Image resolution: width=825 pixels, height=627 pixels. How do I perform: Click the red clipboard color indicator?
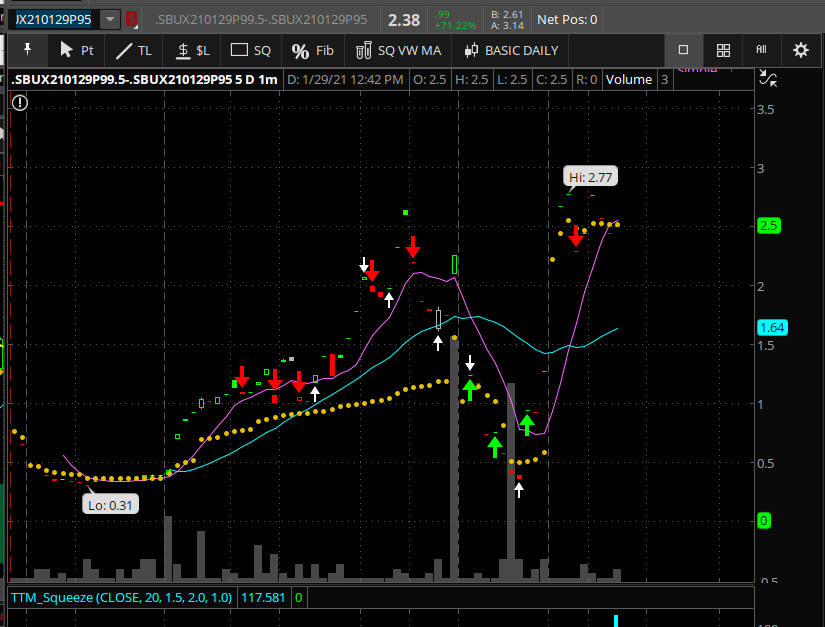pyautogui.click(x=131, y=19)
